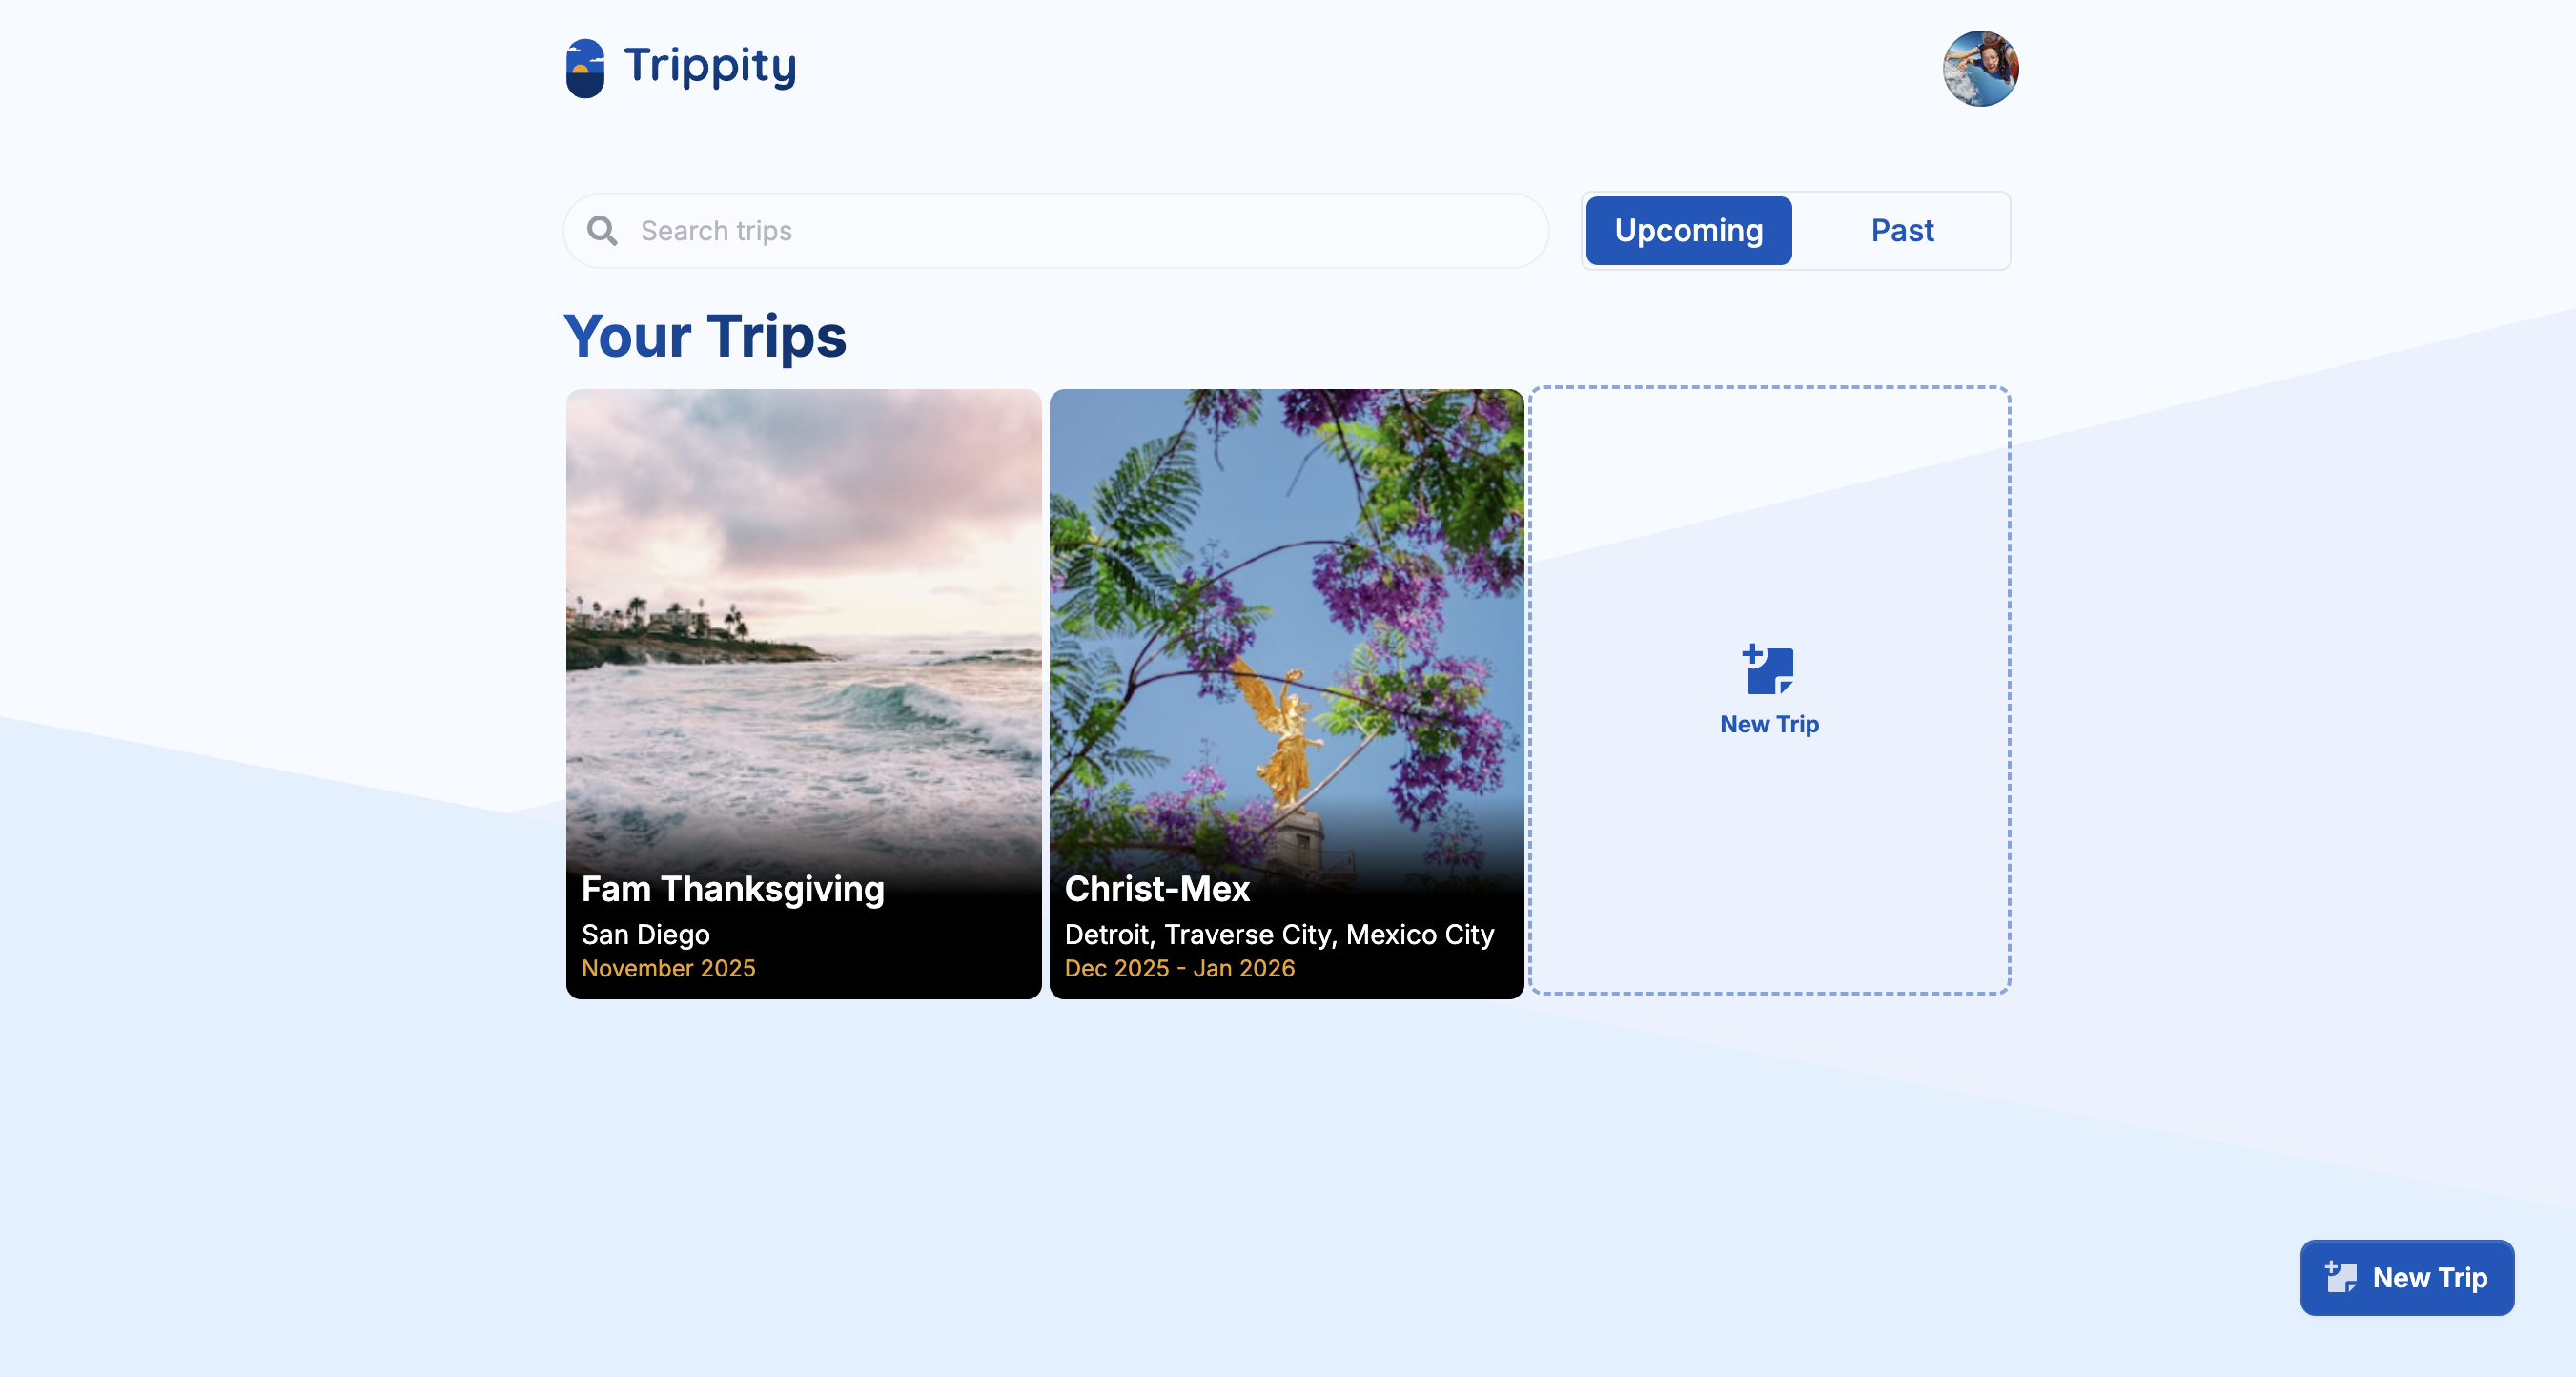Click the logo icon next to the Trippity wordmark
Viewport: 2576px width, 1377px height.
[x=585, y=67]
